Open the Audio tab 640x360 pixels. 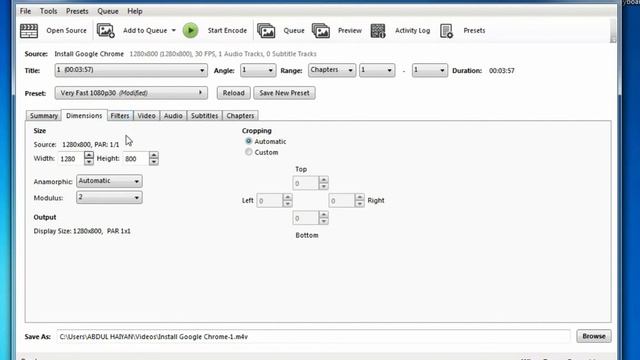click(x=173, y=116)
